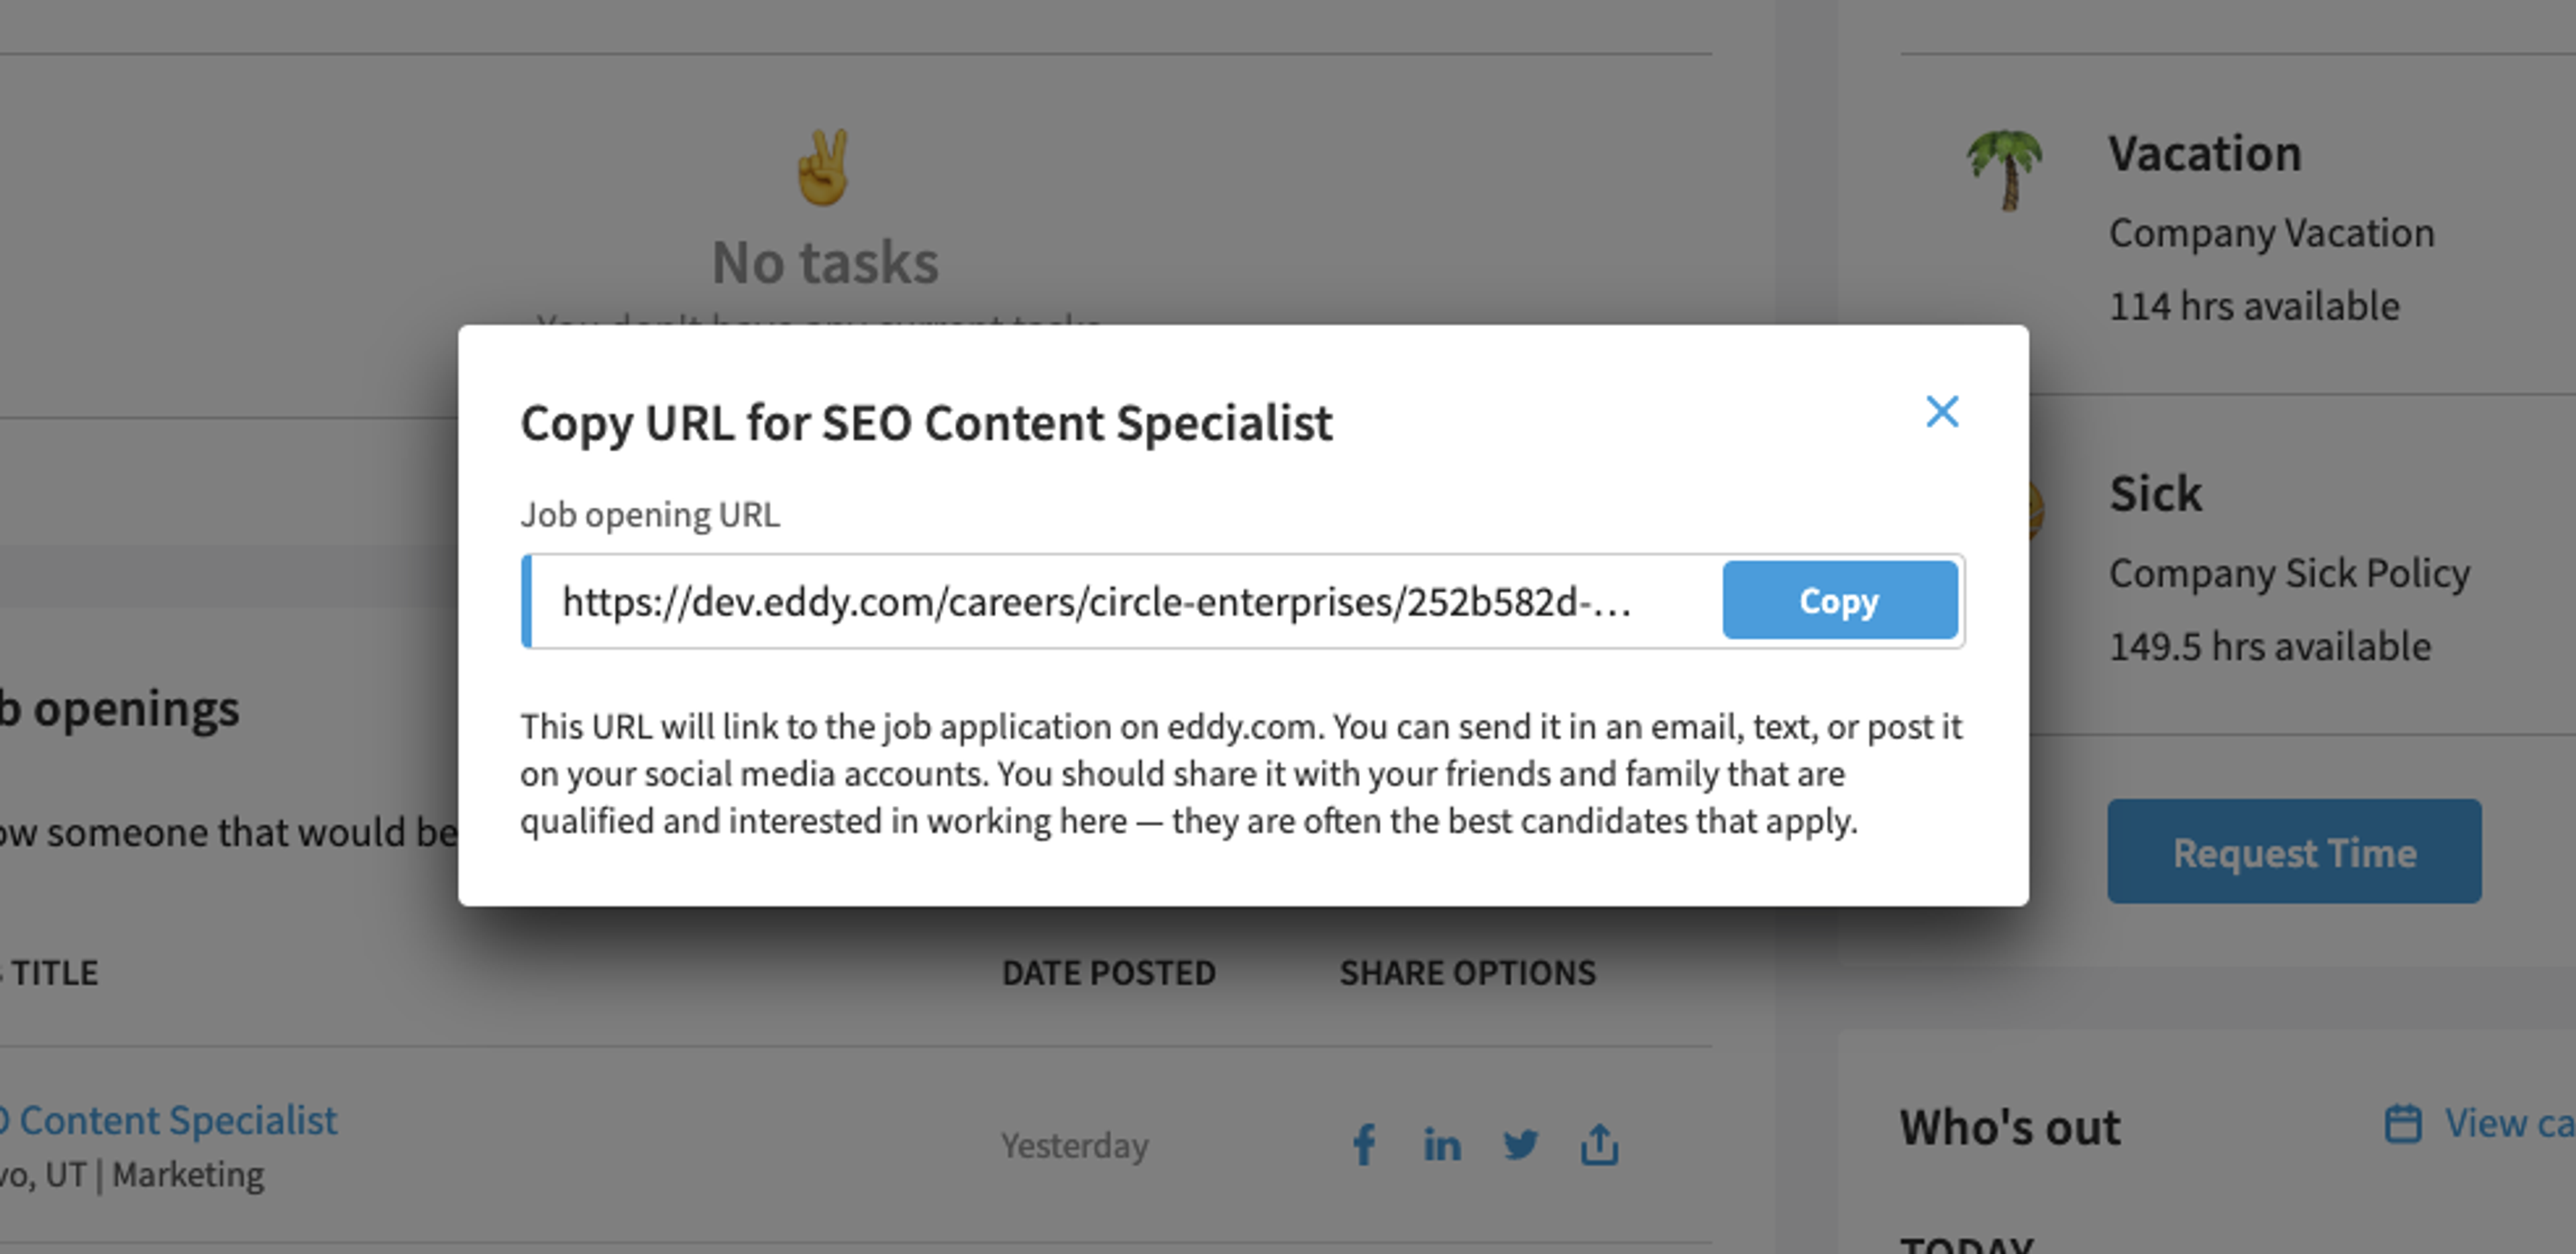The width and height of the screenshot is (2576, 1254).
Task: Share job opening on LinkedIn
Action: coord(1442,1145)
